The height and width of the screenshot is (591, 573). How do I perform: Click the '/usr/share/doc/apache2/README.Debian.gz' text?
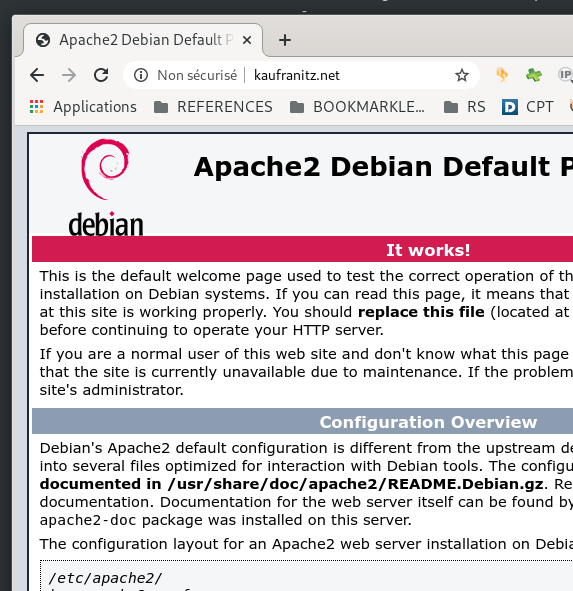[x=355, y=484]
